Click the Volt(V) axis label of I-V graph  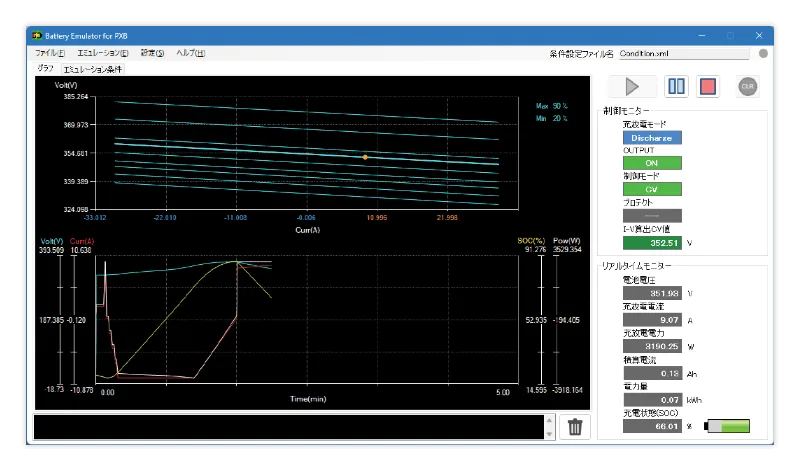pyautogui.click(x=66, y=85)
